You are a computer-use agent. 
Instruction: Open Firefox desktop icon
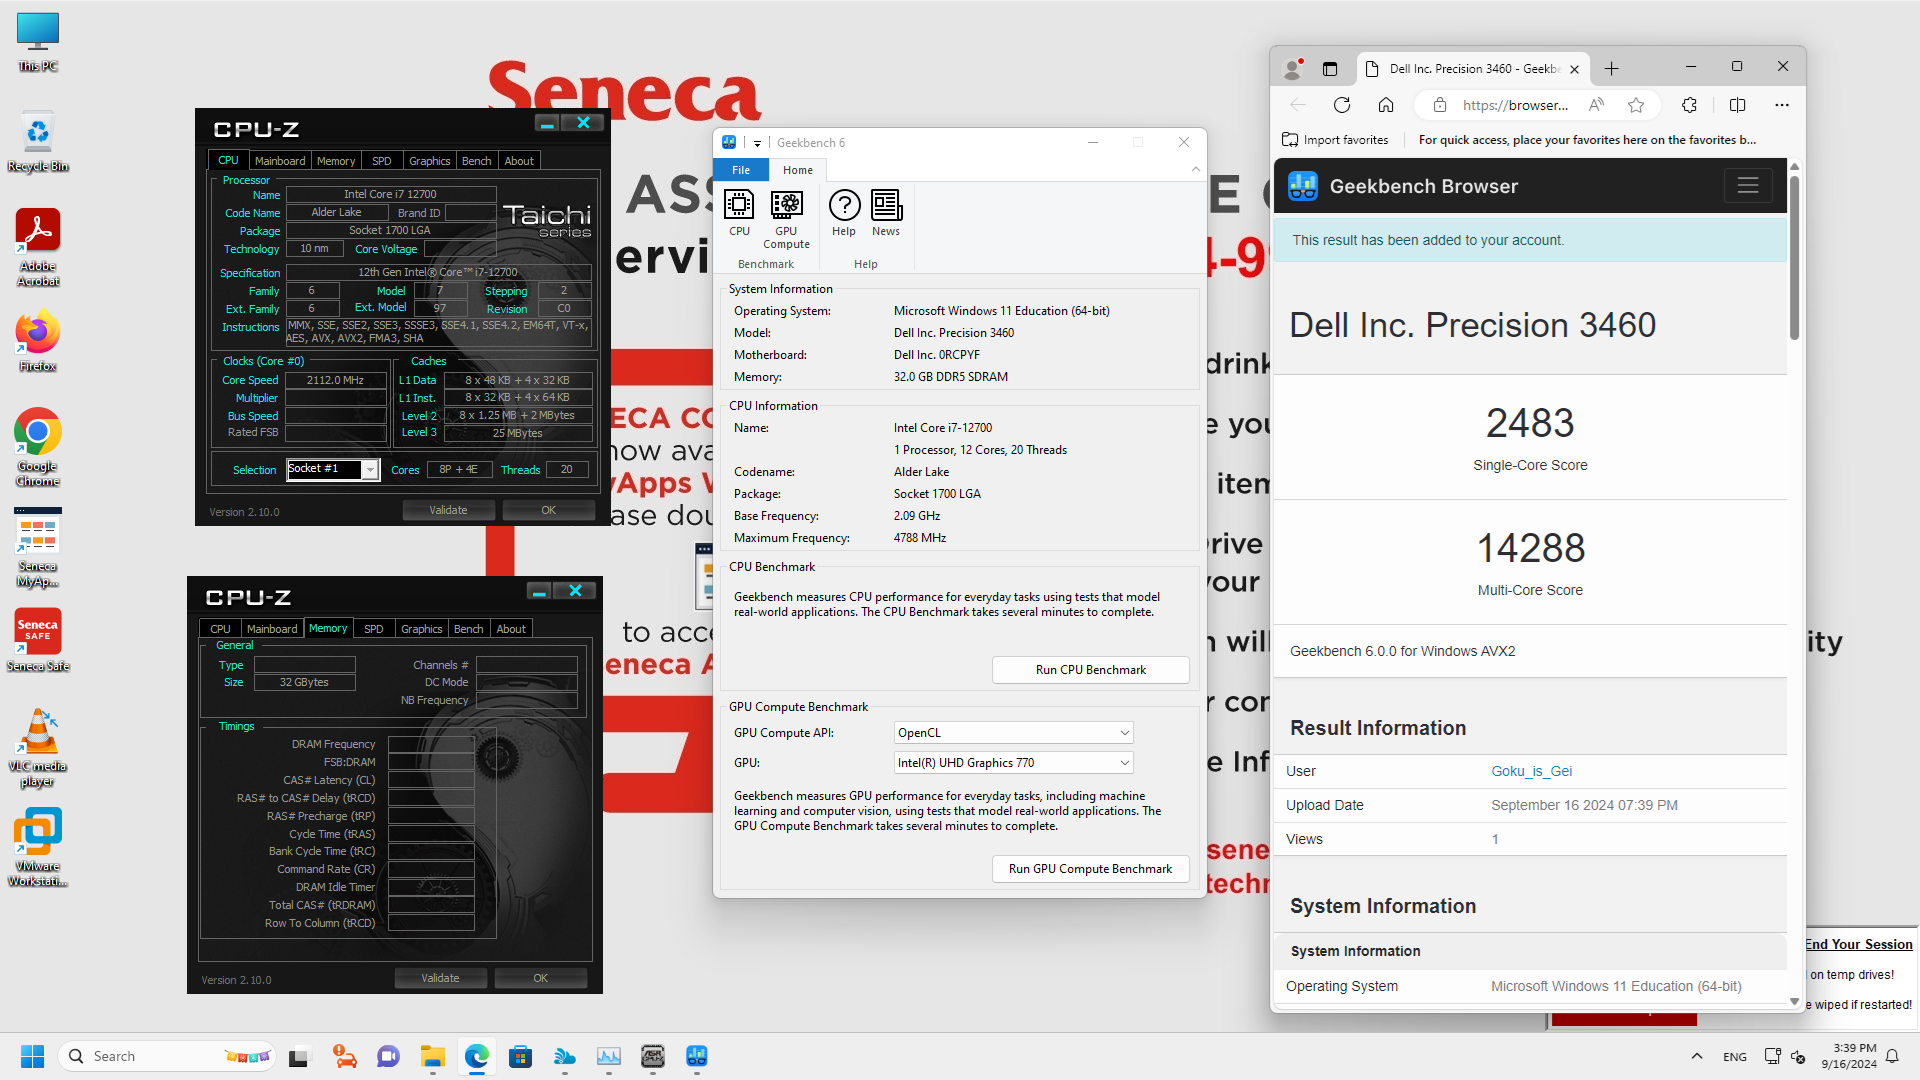tap(38, 341)
